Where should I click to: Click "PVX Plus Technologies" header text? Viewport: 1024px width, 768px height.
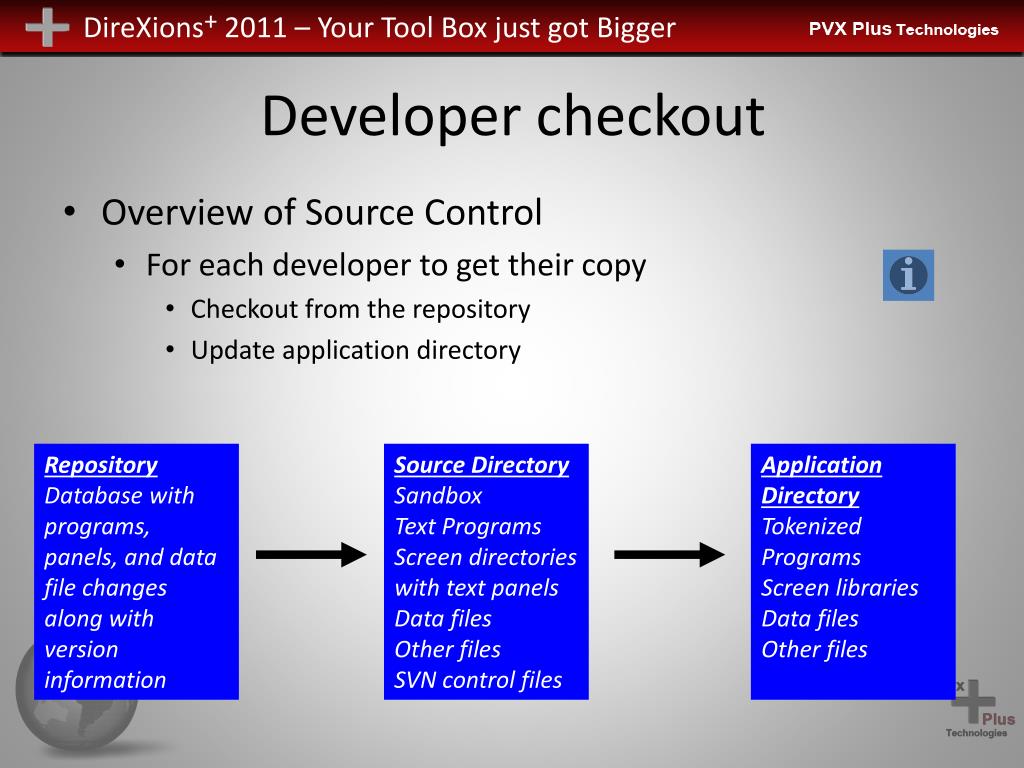(903, 29)
